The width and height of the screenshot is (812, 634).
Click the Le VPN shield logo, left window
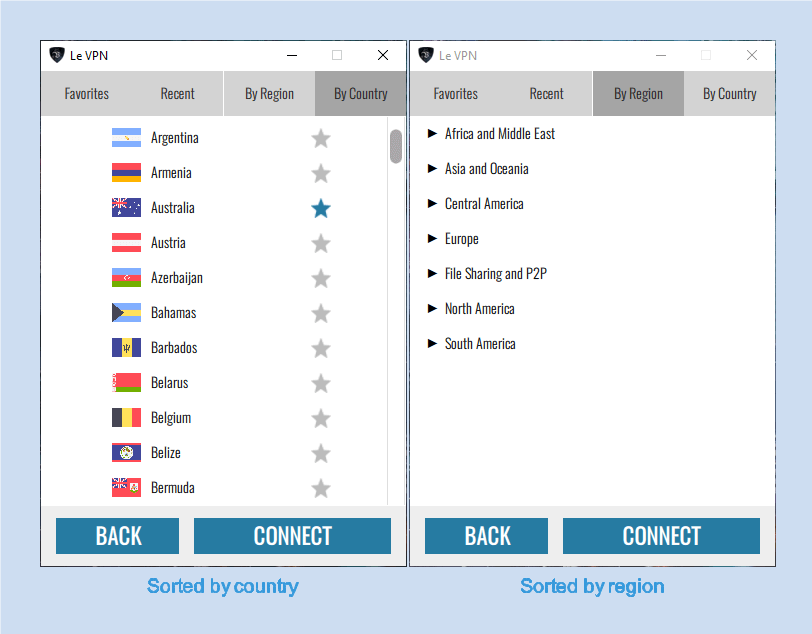57,55
